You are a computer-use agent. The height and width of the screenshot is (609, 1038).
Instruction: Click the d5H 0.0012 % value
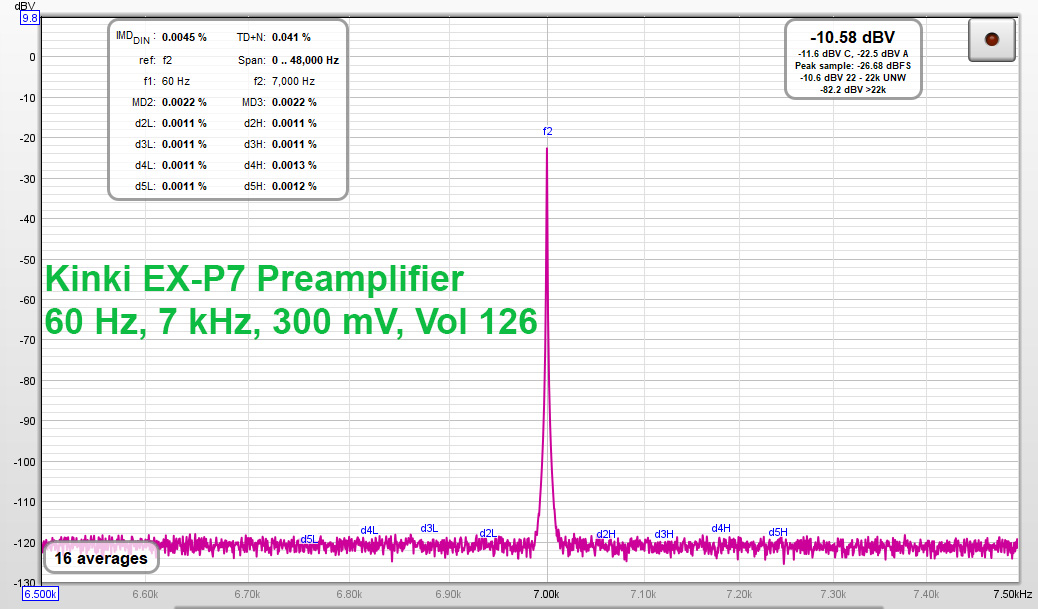coord(294,187)
